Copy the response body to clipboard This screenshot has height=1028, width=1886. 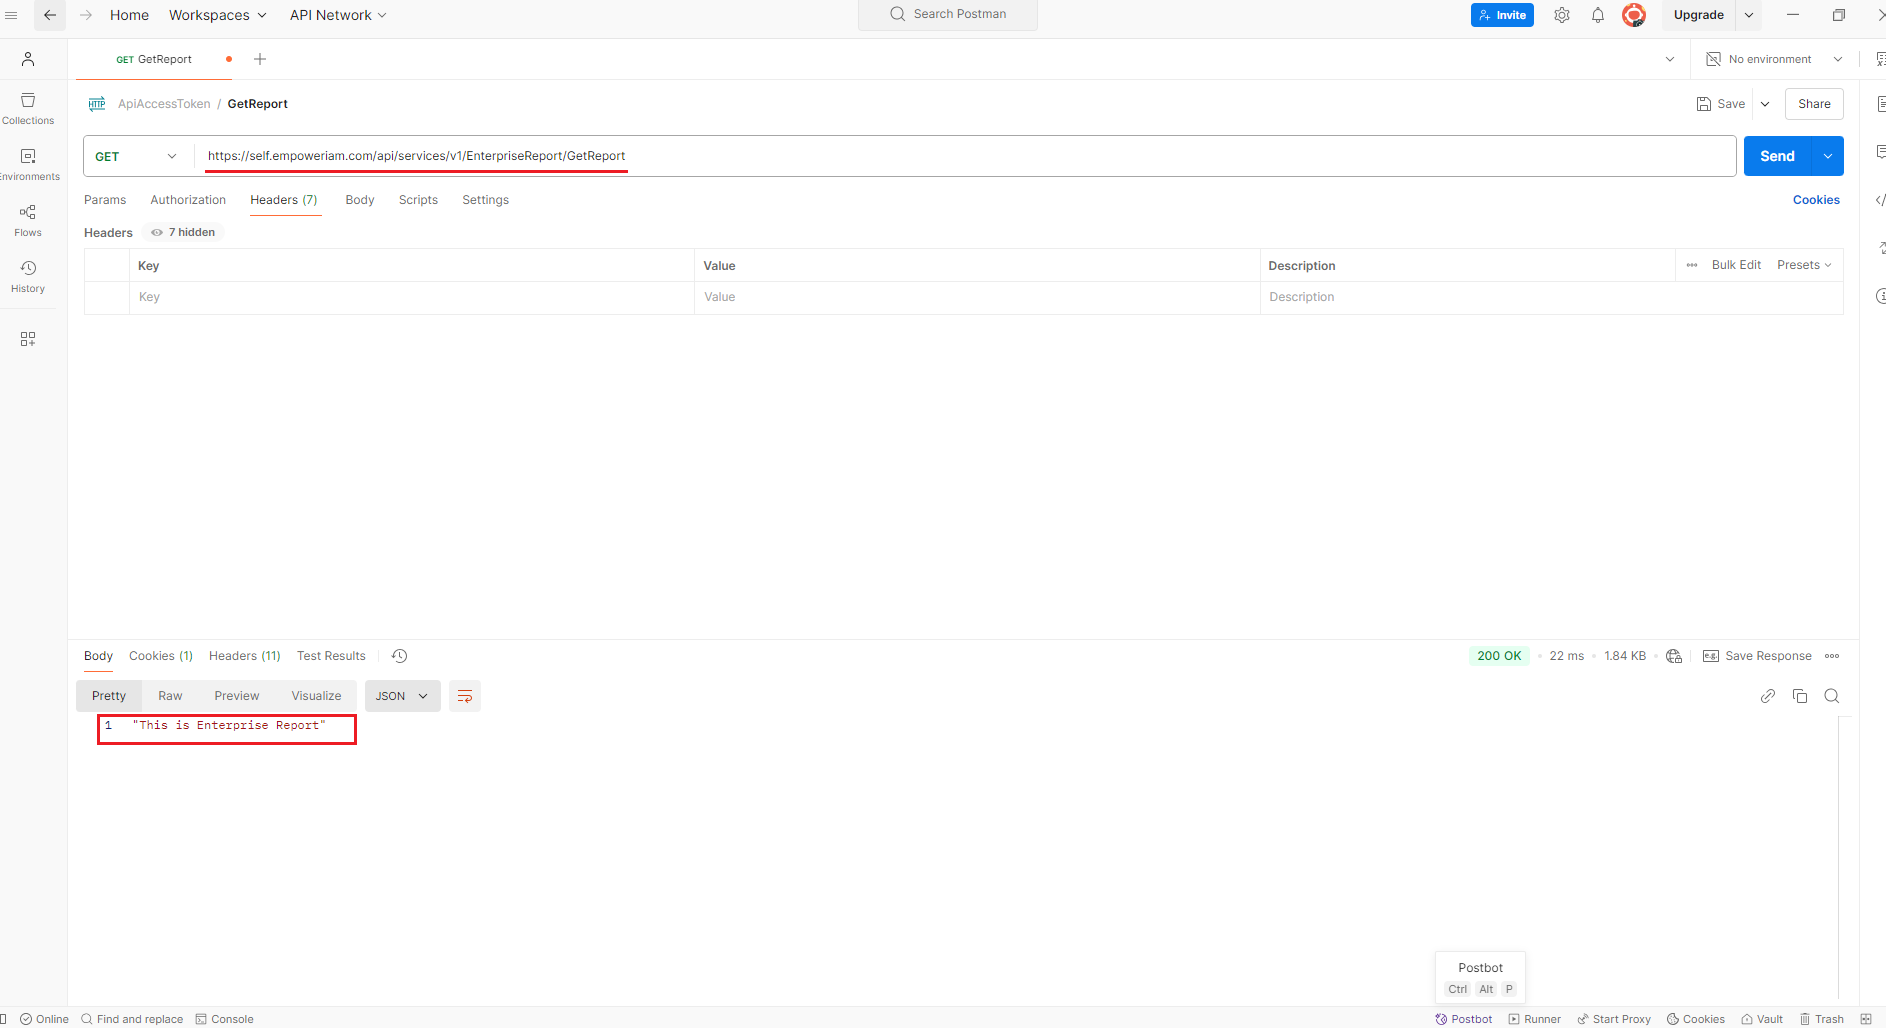1800,696
